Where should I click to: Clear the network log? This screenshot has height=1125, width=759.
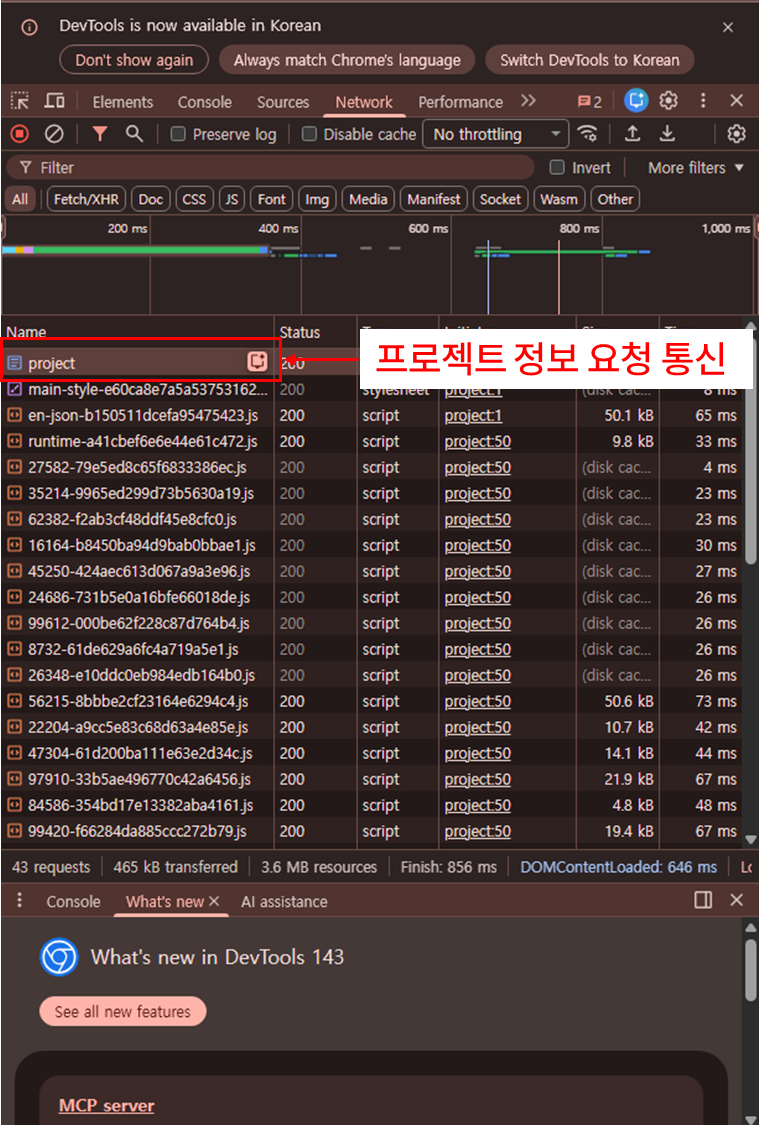point(55,134)
